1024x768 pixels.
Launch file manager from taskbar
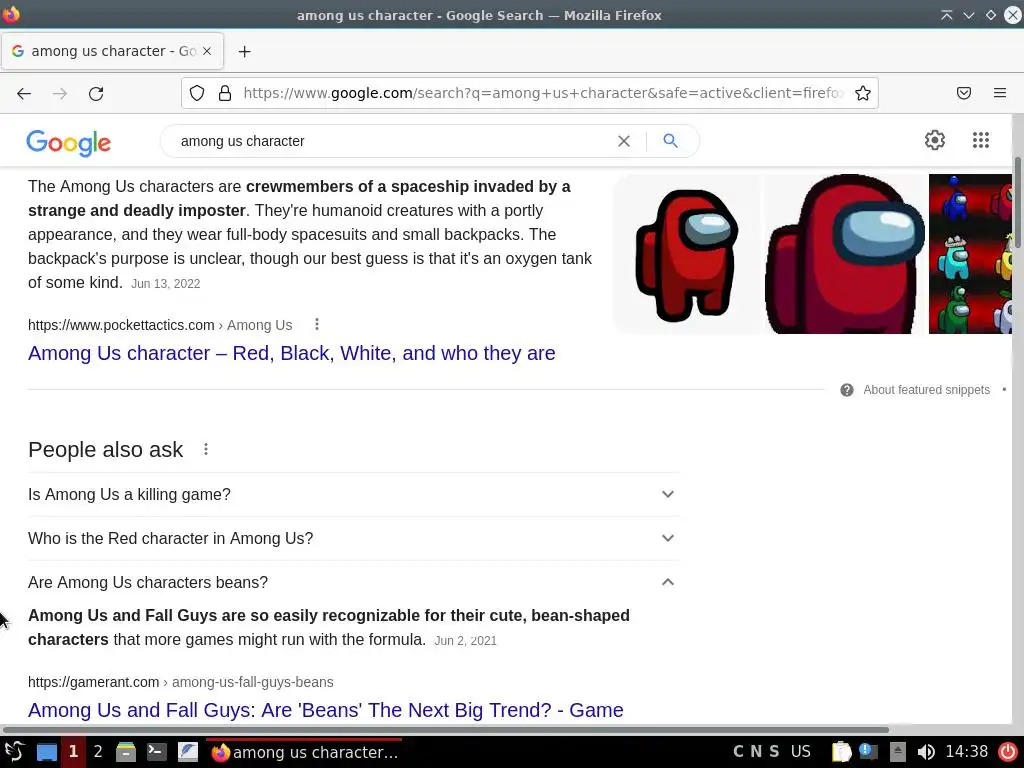[x=125, y=752]
